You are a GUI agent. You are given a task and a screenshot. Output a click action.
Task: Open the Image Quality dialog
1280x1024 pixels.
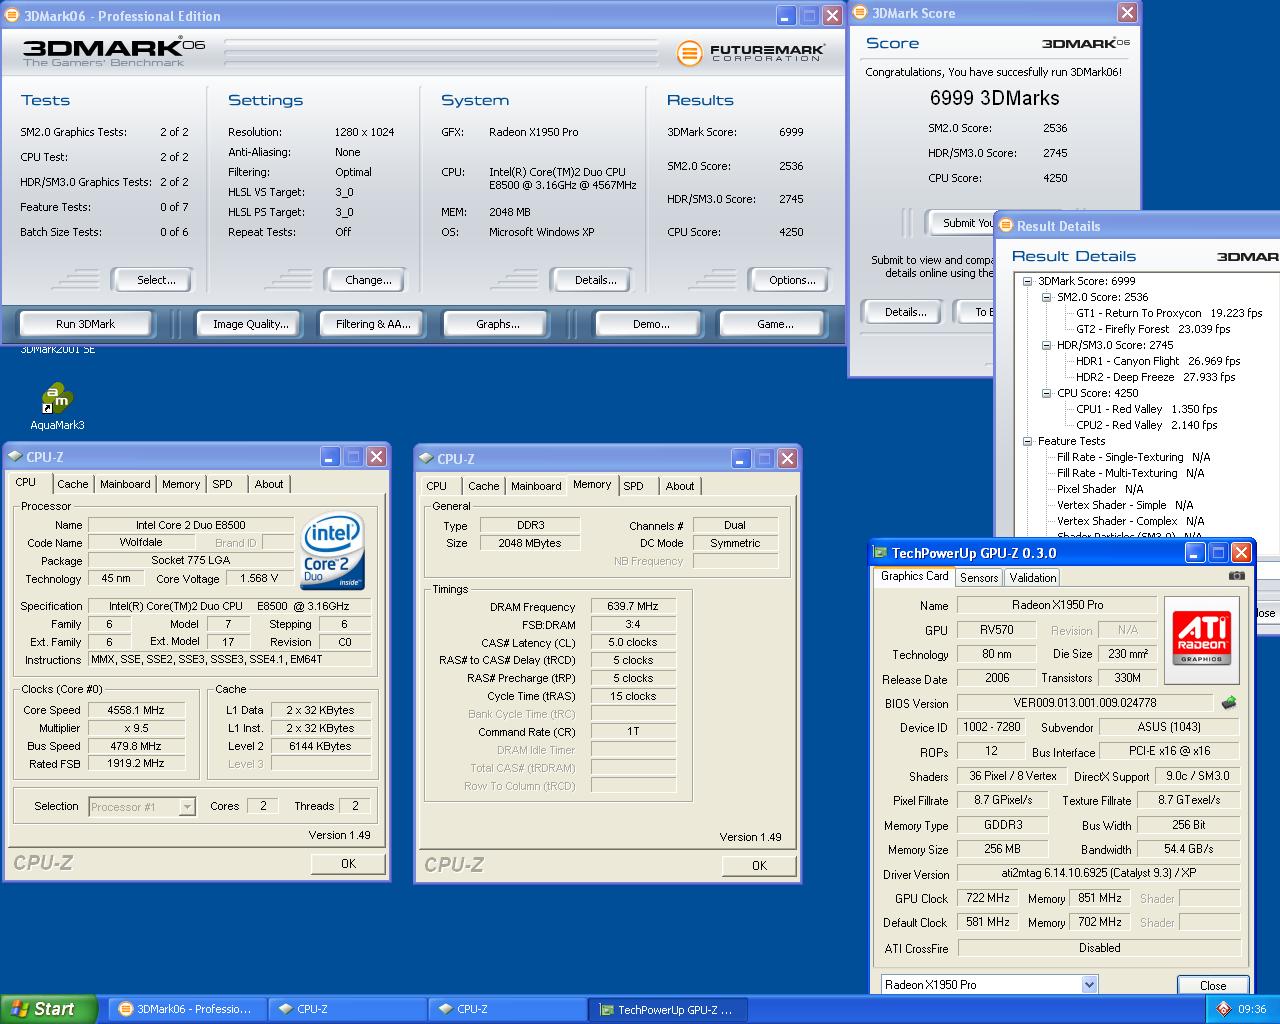coord(251,324)
